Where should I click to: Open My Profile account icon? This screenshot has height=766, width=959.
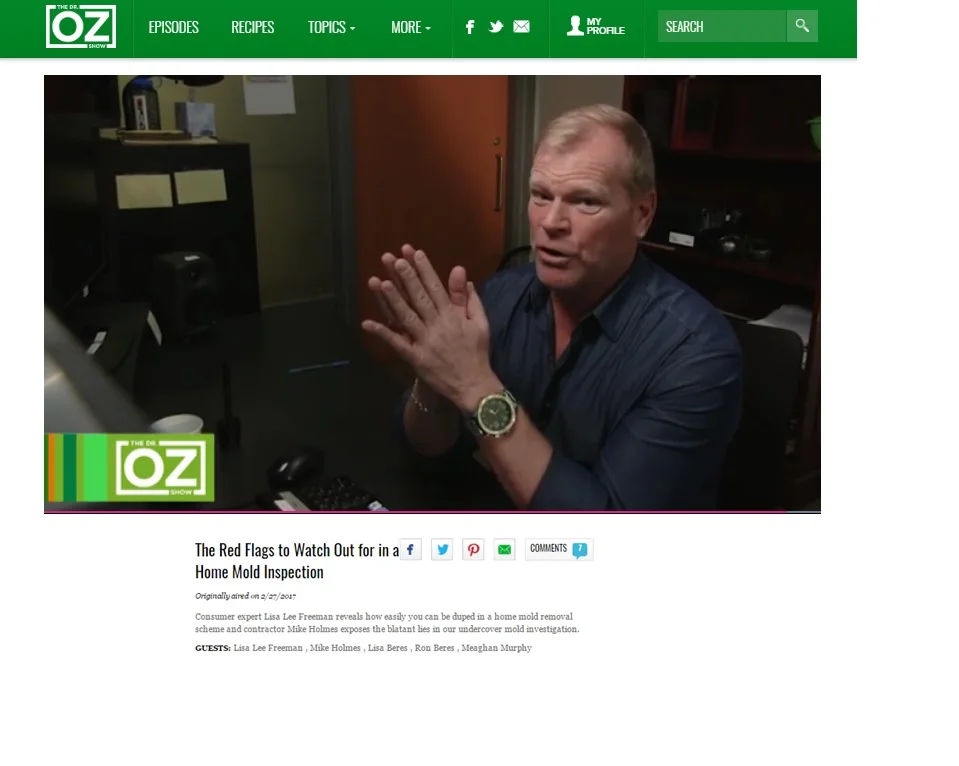(x=596, y=26)
